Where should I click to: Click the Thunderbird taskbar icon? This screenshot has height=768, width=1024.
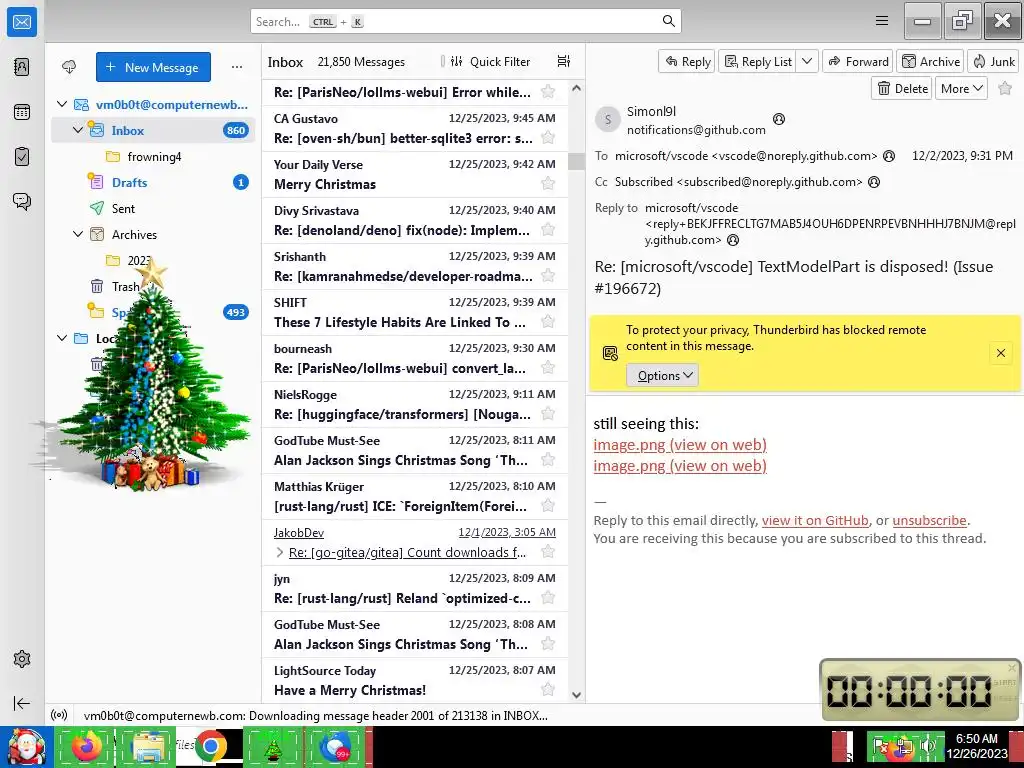tap(336, 746)
